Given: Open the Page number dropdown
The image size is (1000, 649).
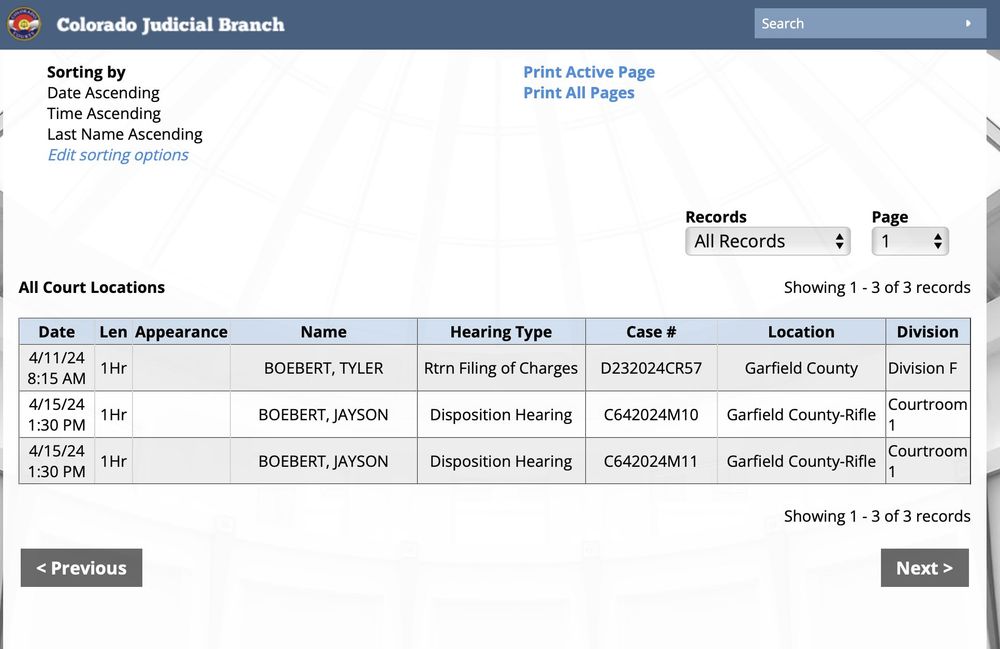Looking at the screenshot, I should tap(910, 242).
